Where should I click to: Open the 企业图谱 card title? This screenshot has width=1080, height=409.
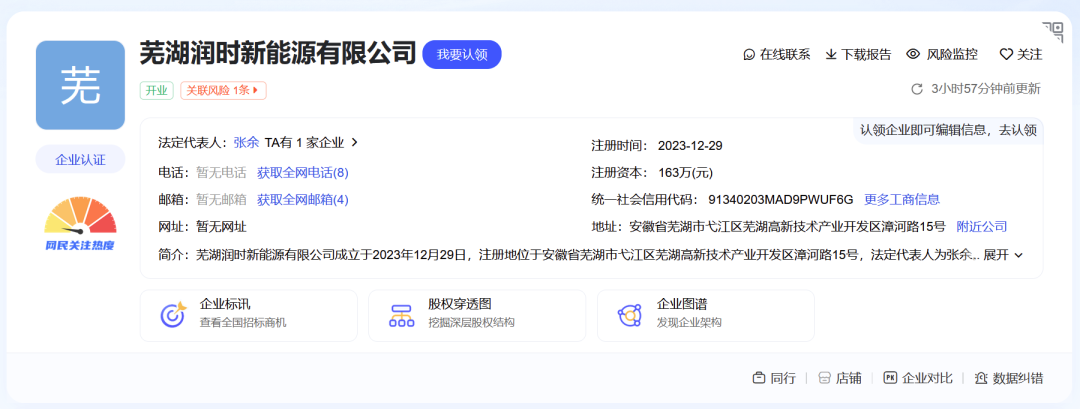682,304
